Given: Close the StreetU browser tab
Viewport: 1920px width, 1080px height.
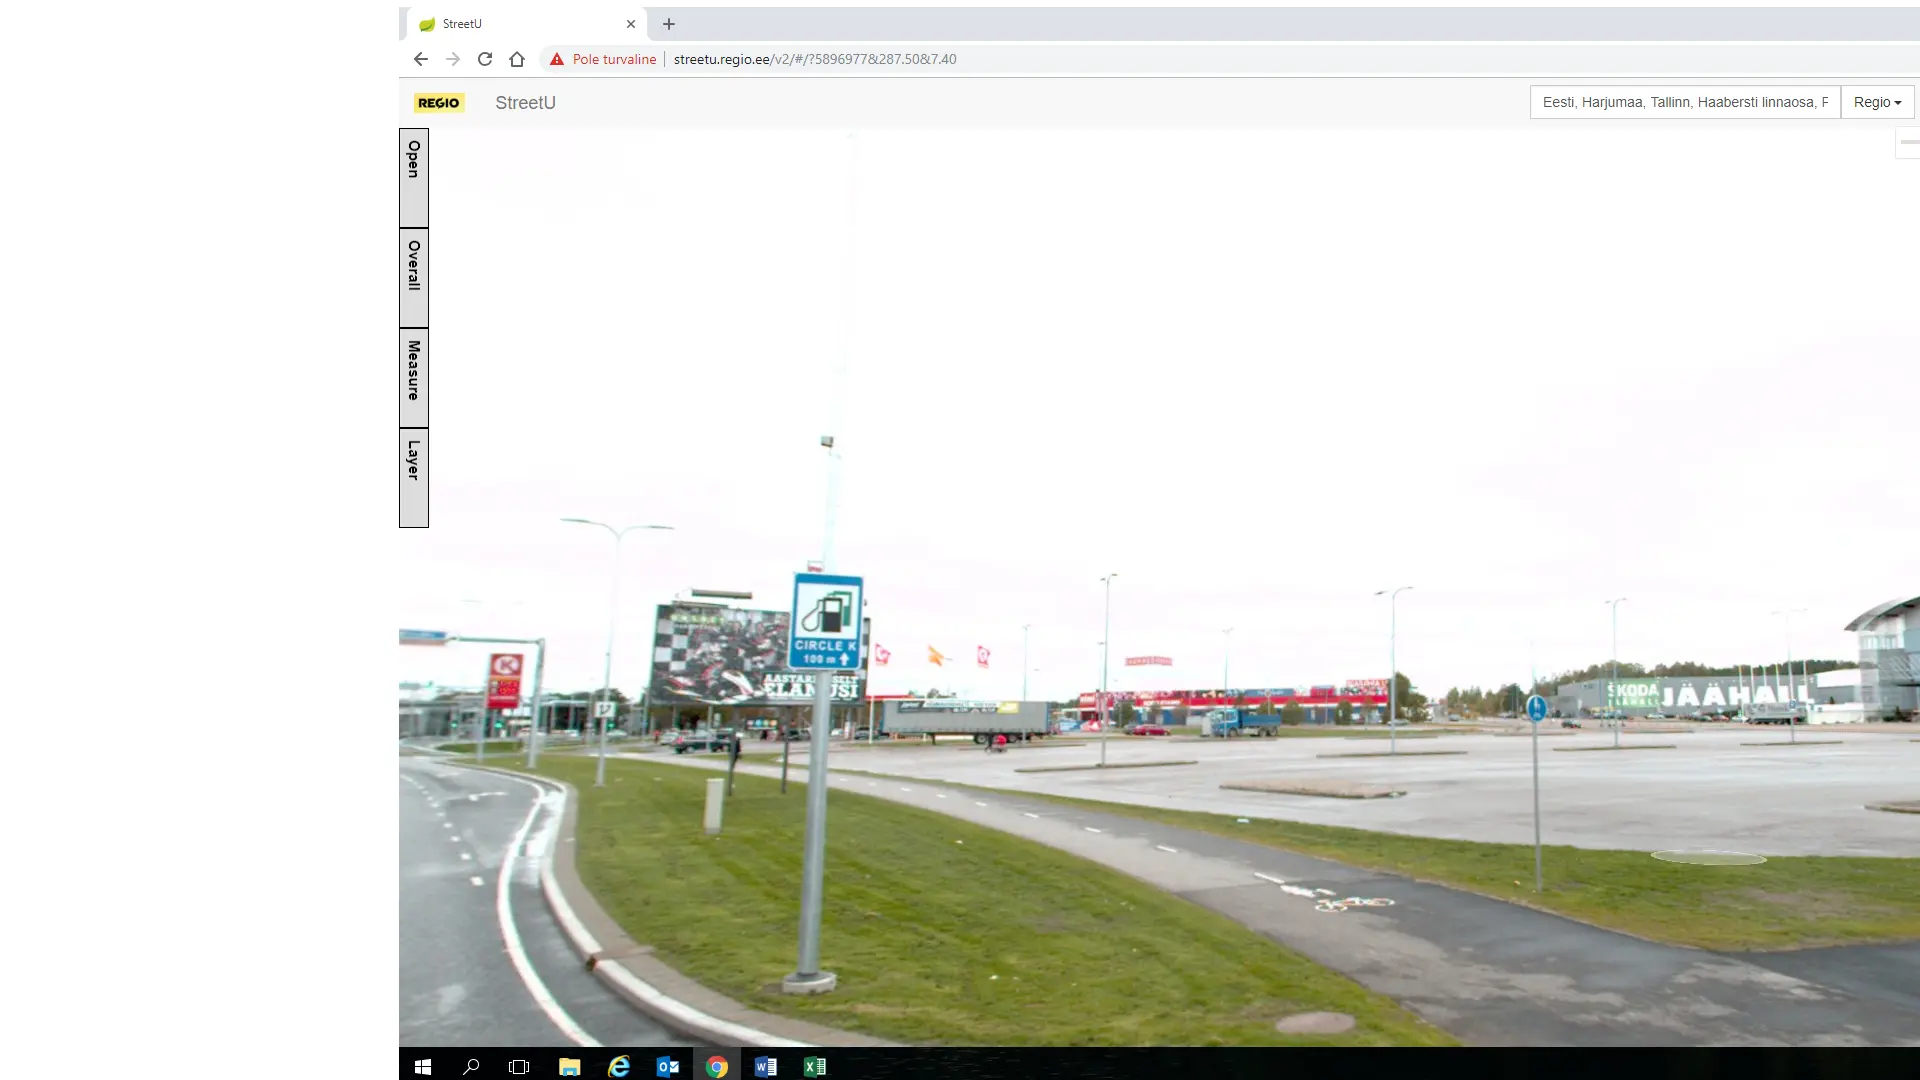Looking at the screenshot, I should (x=631, y=24).
